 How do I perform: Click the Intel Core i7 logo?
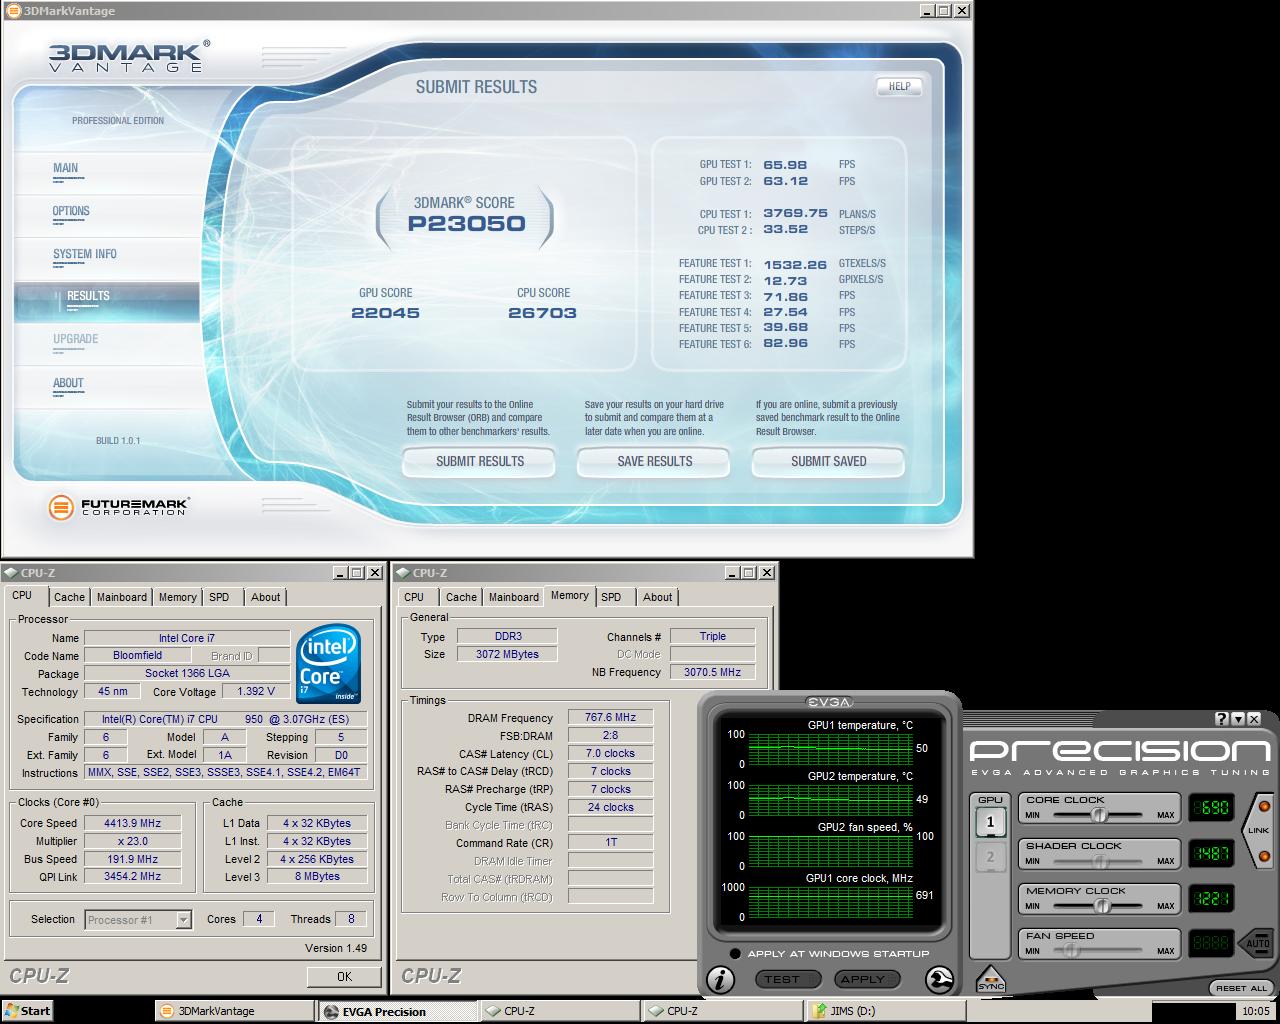click(329, 665)
